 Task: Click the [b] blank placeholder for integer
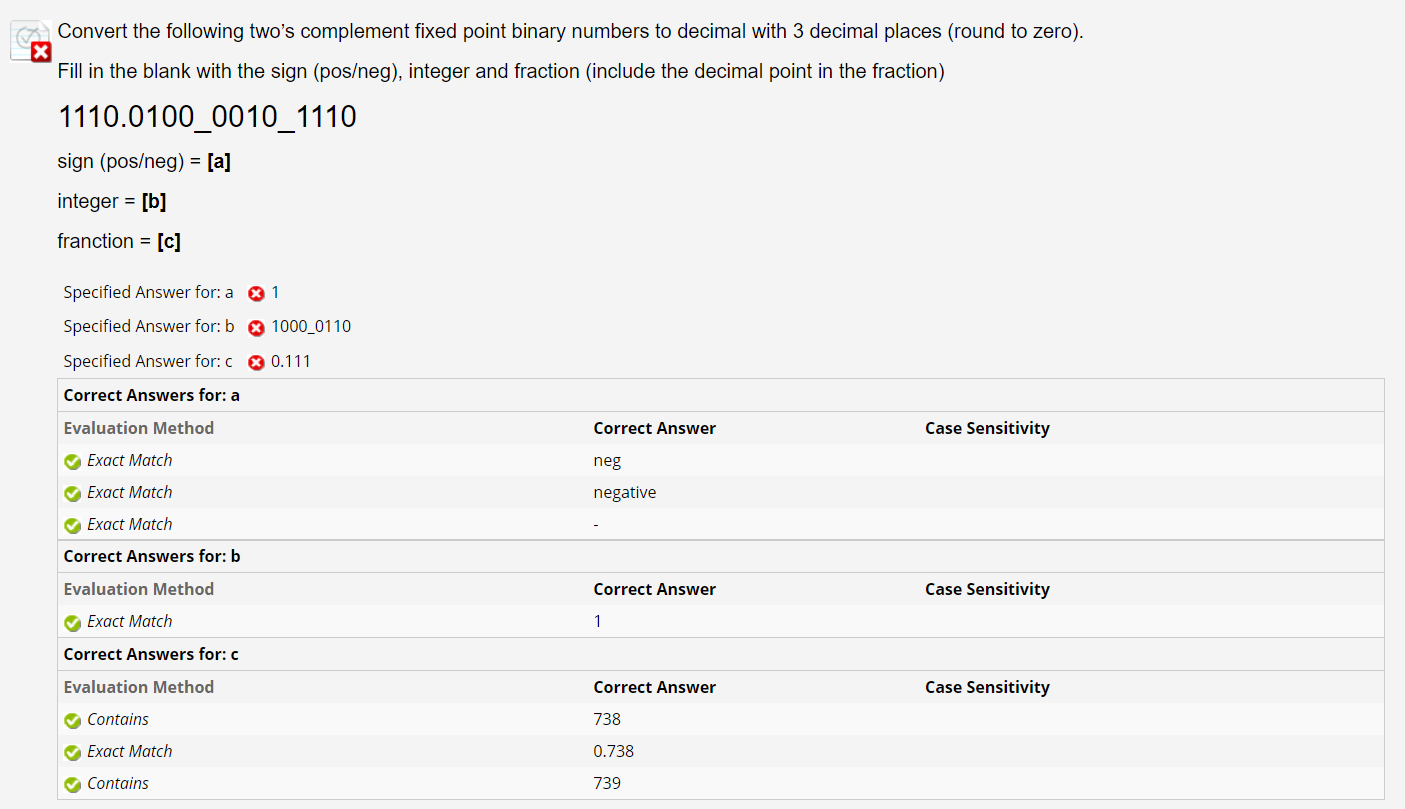click(154, 201)
